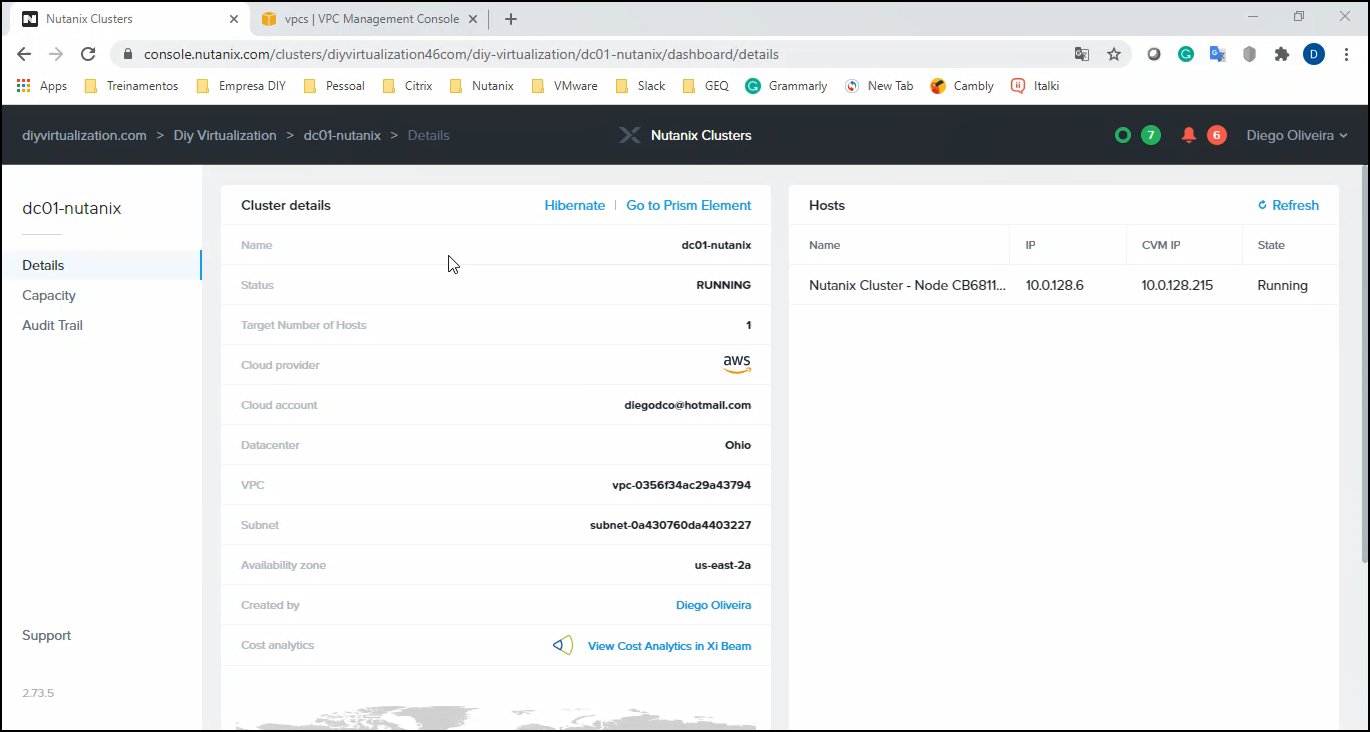Hibernate the dc01-nutanix cluster
The height and width of the screenshot is (732, 1370).
pos(574,205)
